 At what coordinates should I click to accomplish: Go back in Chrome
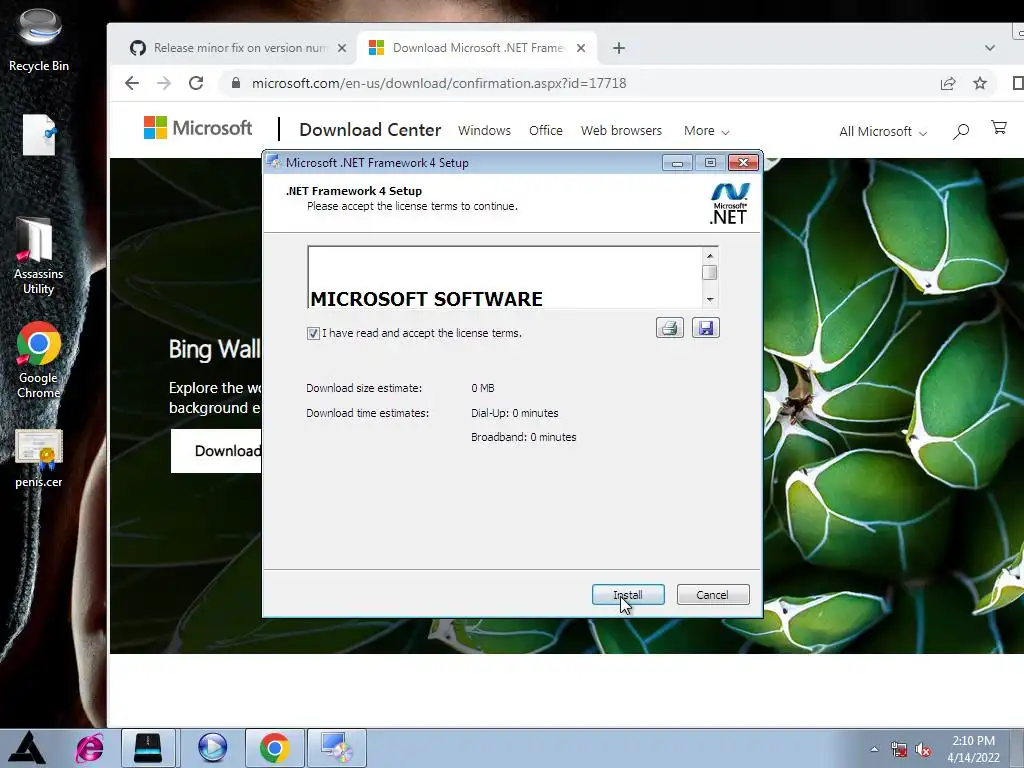tap(132, 83)
